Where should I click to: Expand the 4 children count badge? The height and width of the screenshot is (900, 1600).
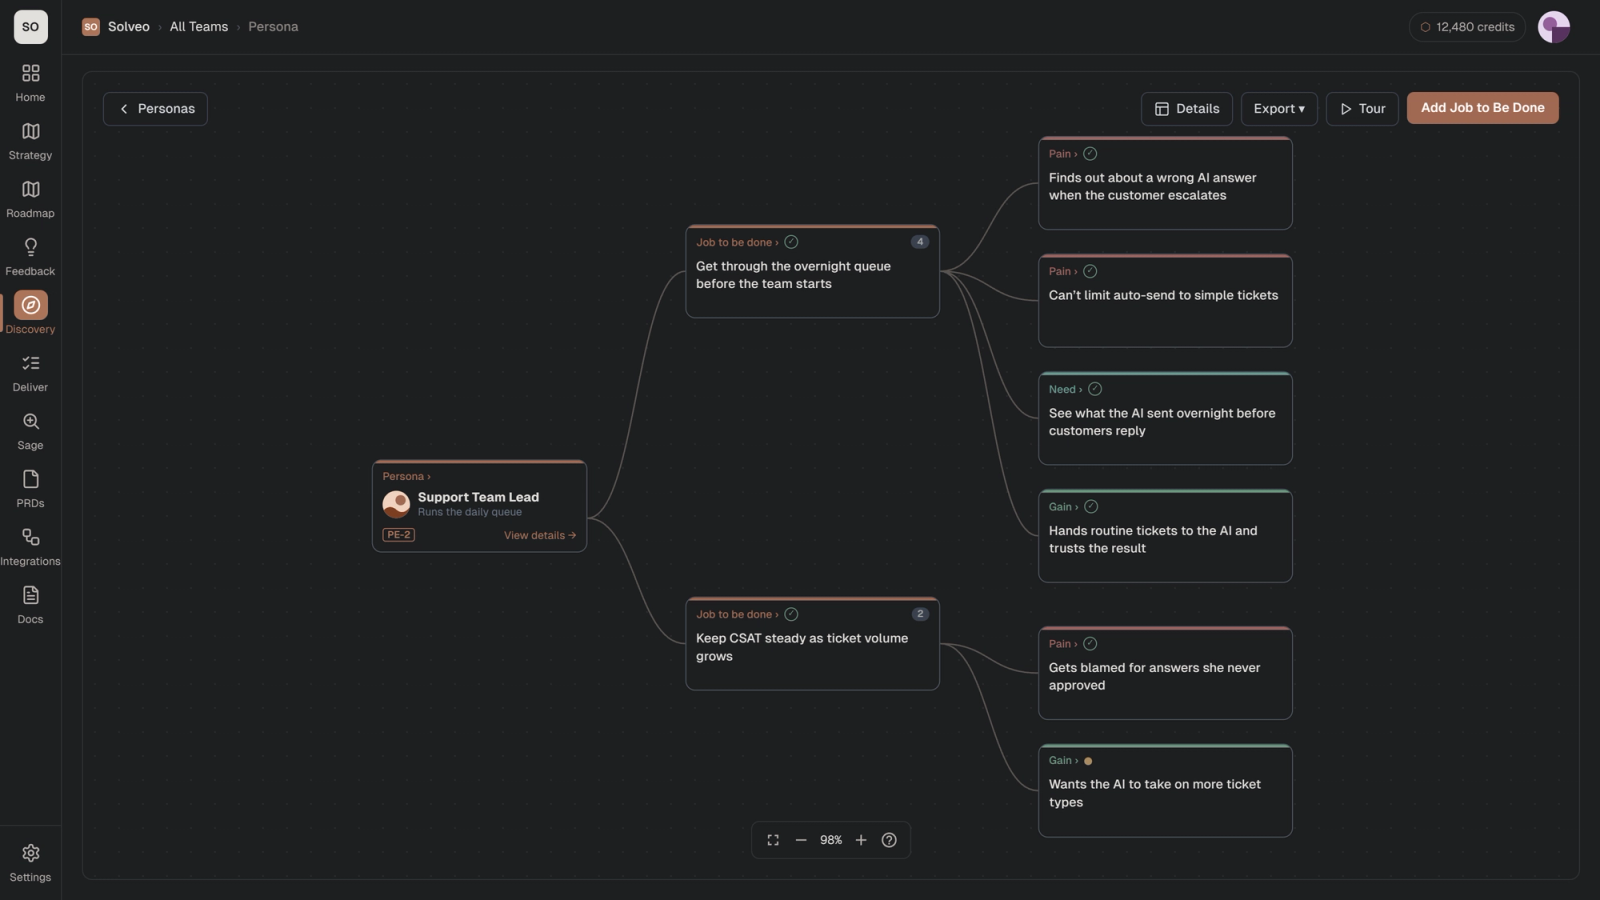point(920,242)
